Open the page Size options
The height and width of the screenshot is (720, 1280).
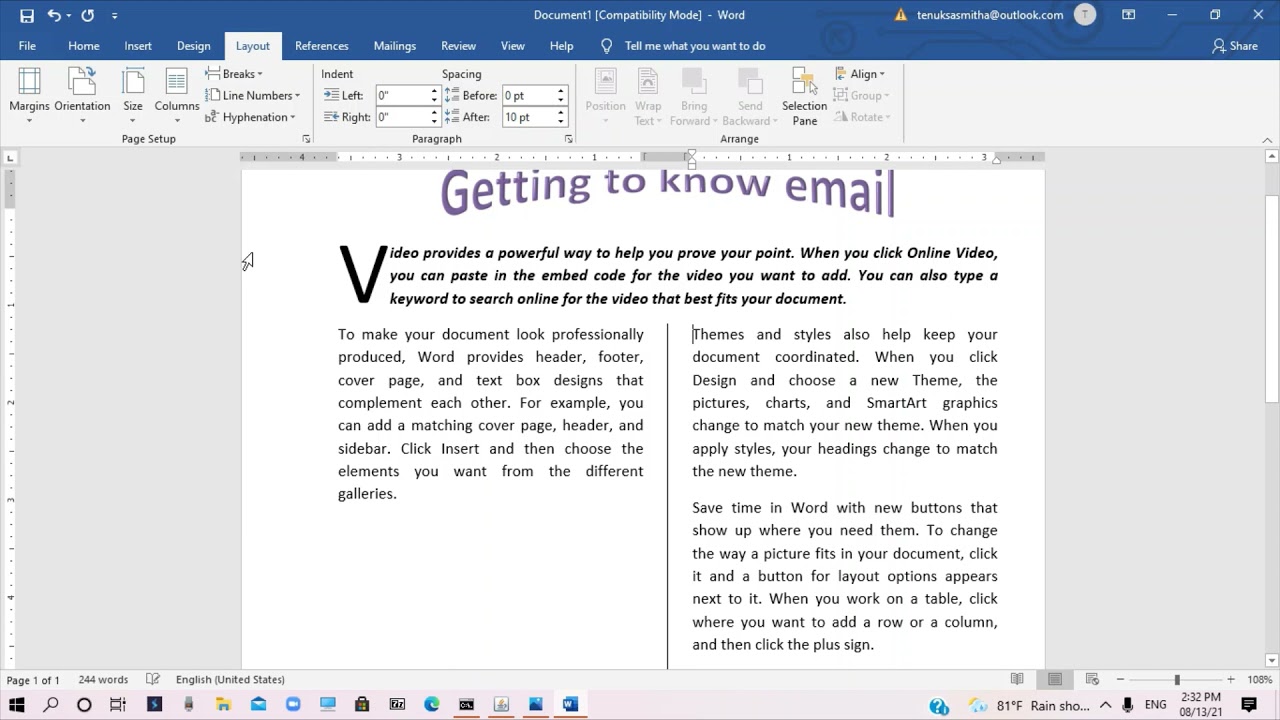coord(133,97)
